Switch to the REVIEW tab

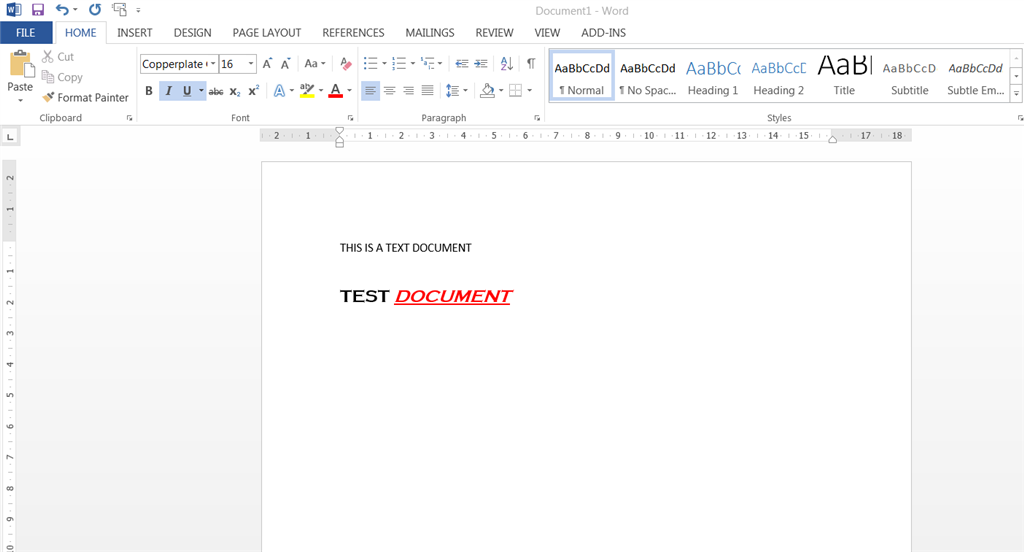point(494,33)
